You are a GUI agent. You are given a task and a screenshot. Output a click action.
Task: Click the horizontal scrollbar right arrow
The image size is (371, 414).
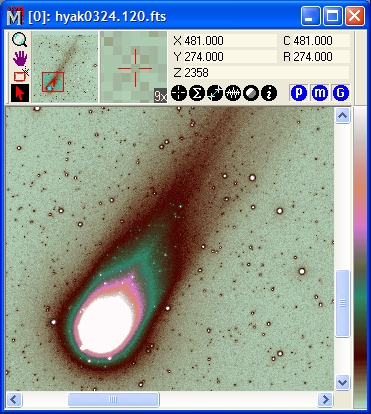click(325, 399)
